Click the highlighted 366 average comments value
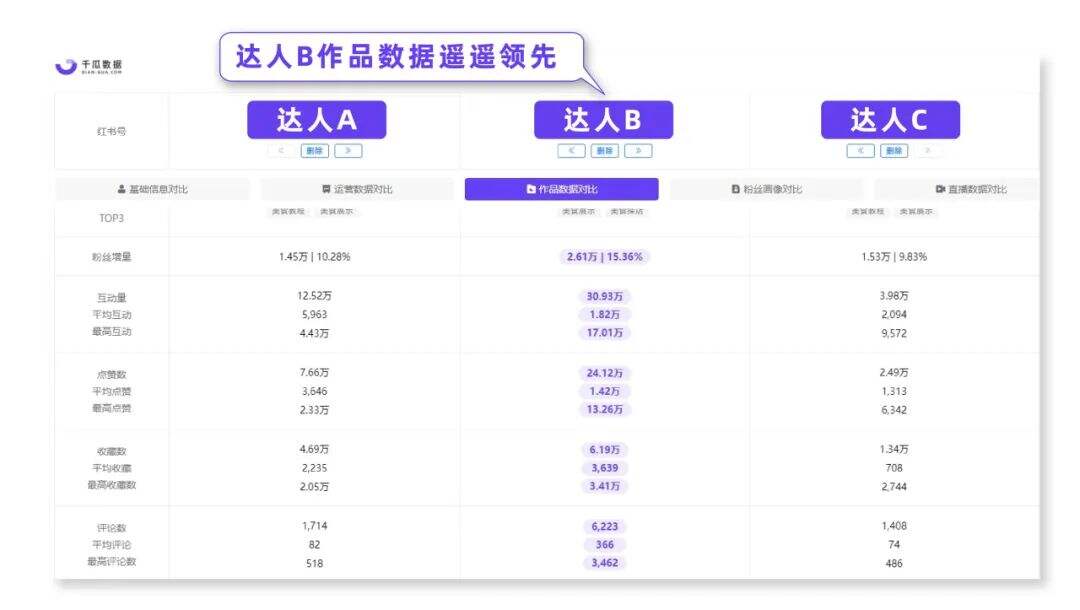 (x=605, y=545)
